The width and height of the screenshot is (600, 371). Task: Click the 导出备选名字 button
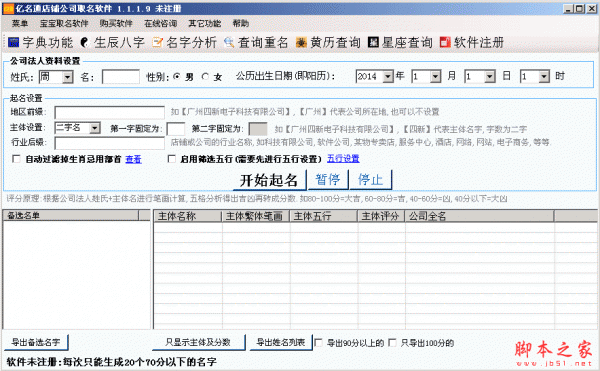(36, 342)
